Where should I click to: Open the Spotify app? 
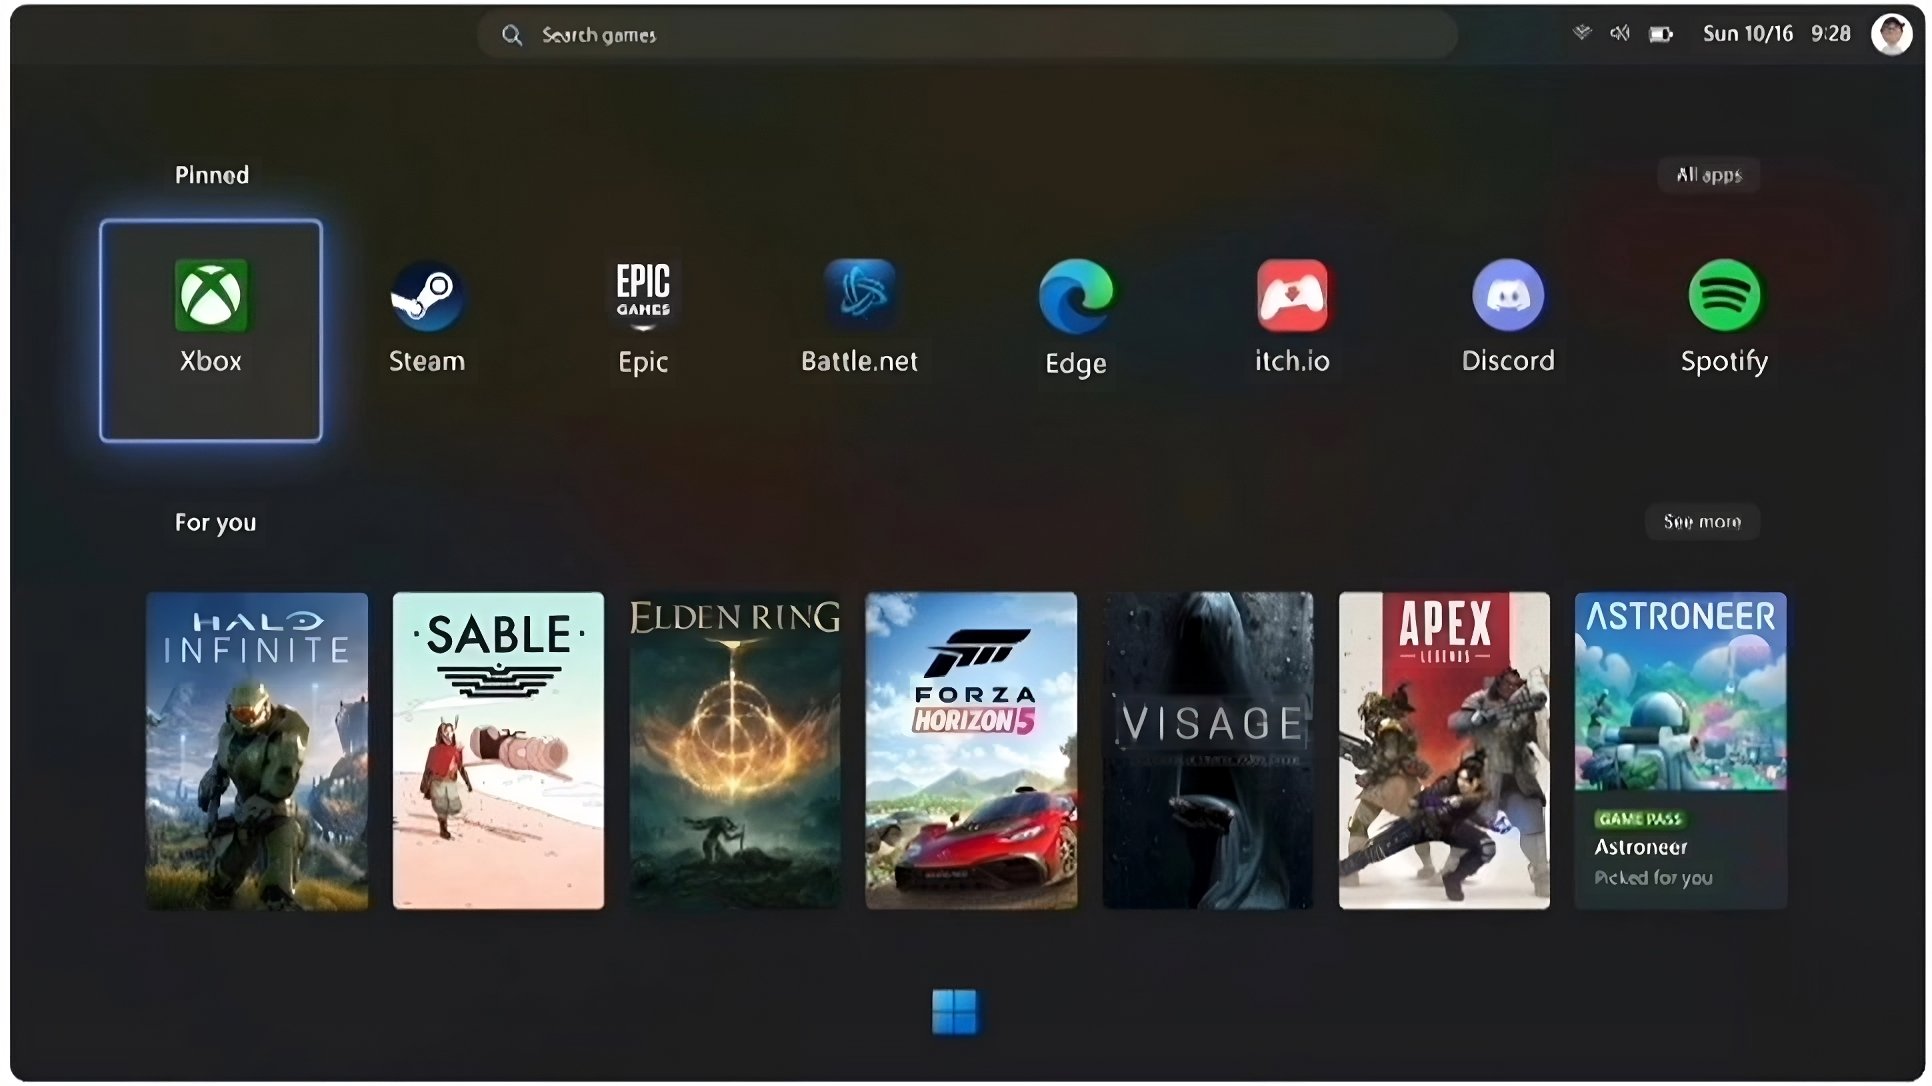(x=1724, y=318)
